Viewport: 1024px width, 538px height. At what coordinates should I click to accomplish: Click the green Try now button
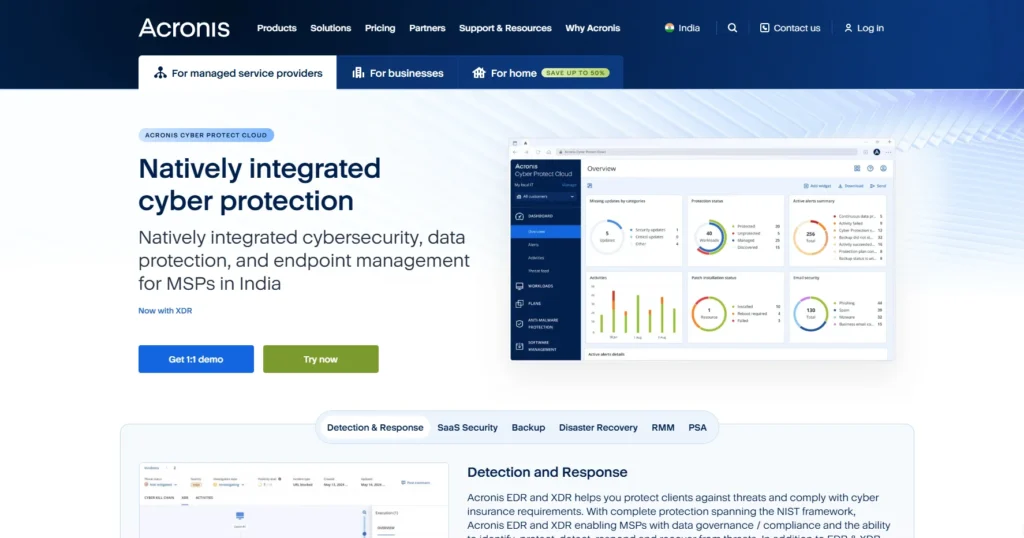point(320,359)
